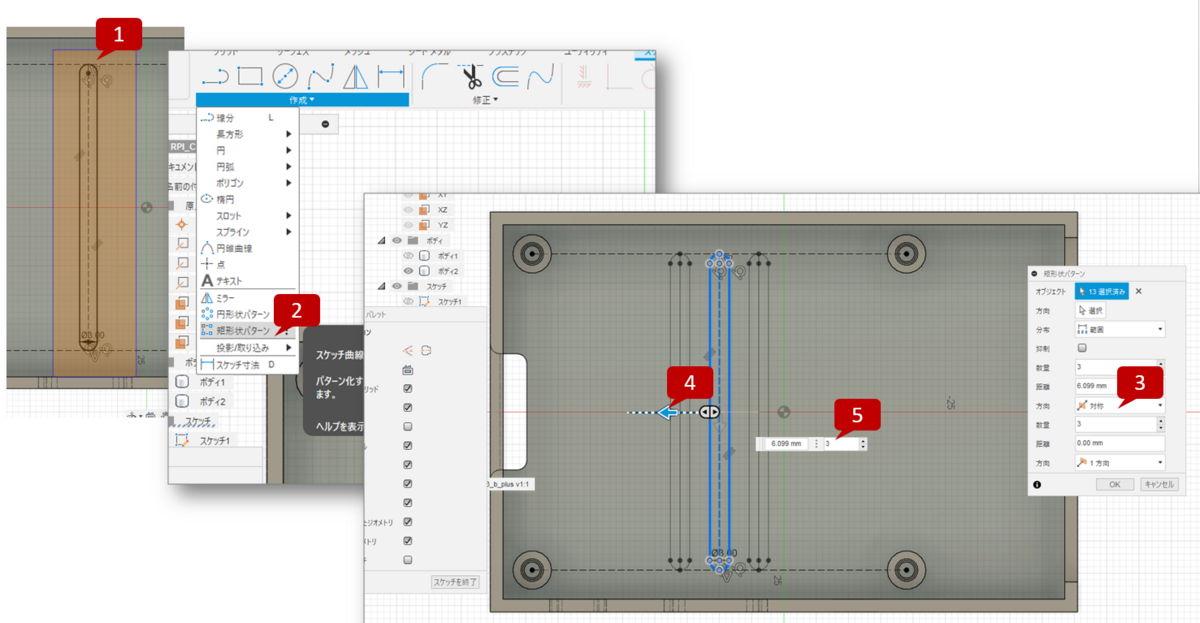The width and height of the screenshot is (1200, 623).
Task: Open the 修正 dropdown in the toolbar
Action: (x=485, y=99)
